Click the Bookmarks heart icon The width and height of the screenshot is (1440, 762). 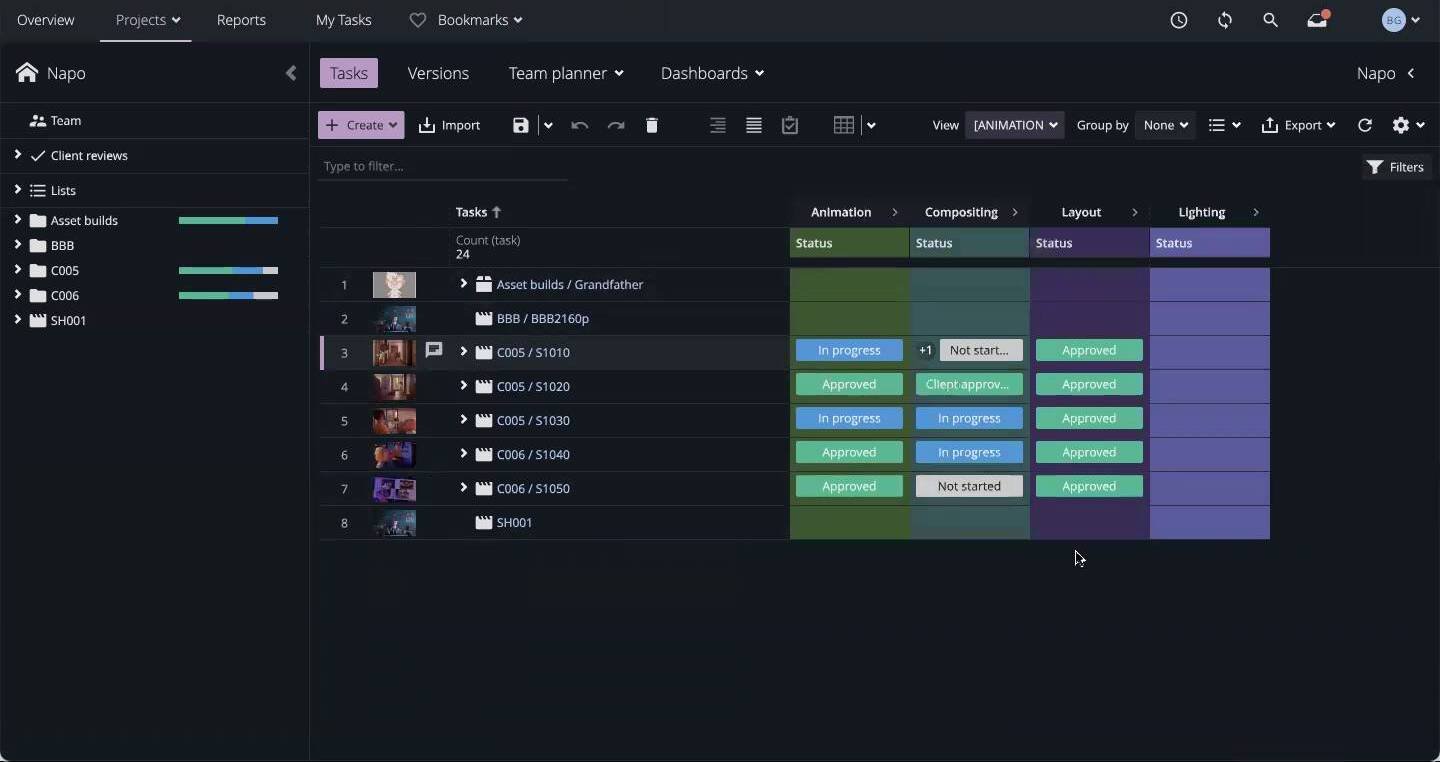tap(418, 20)
